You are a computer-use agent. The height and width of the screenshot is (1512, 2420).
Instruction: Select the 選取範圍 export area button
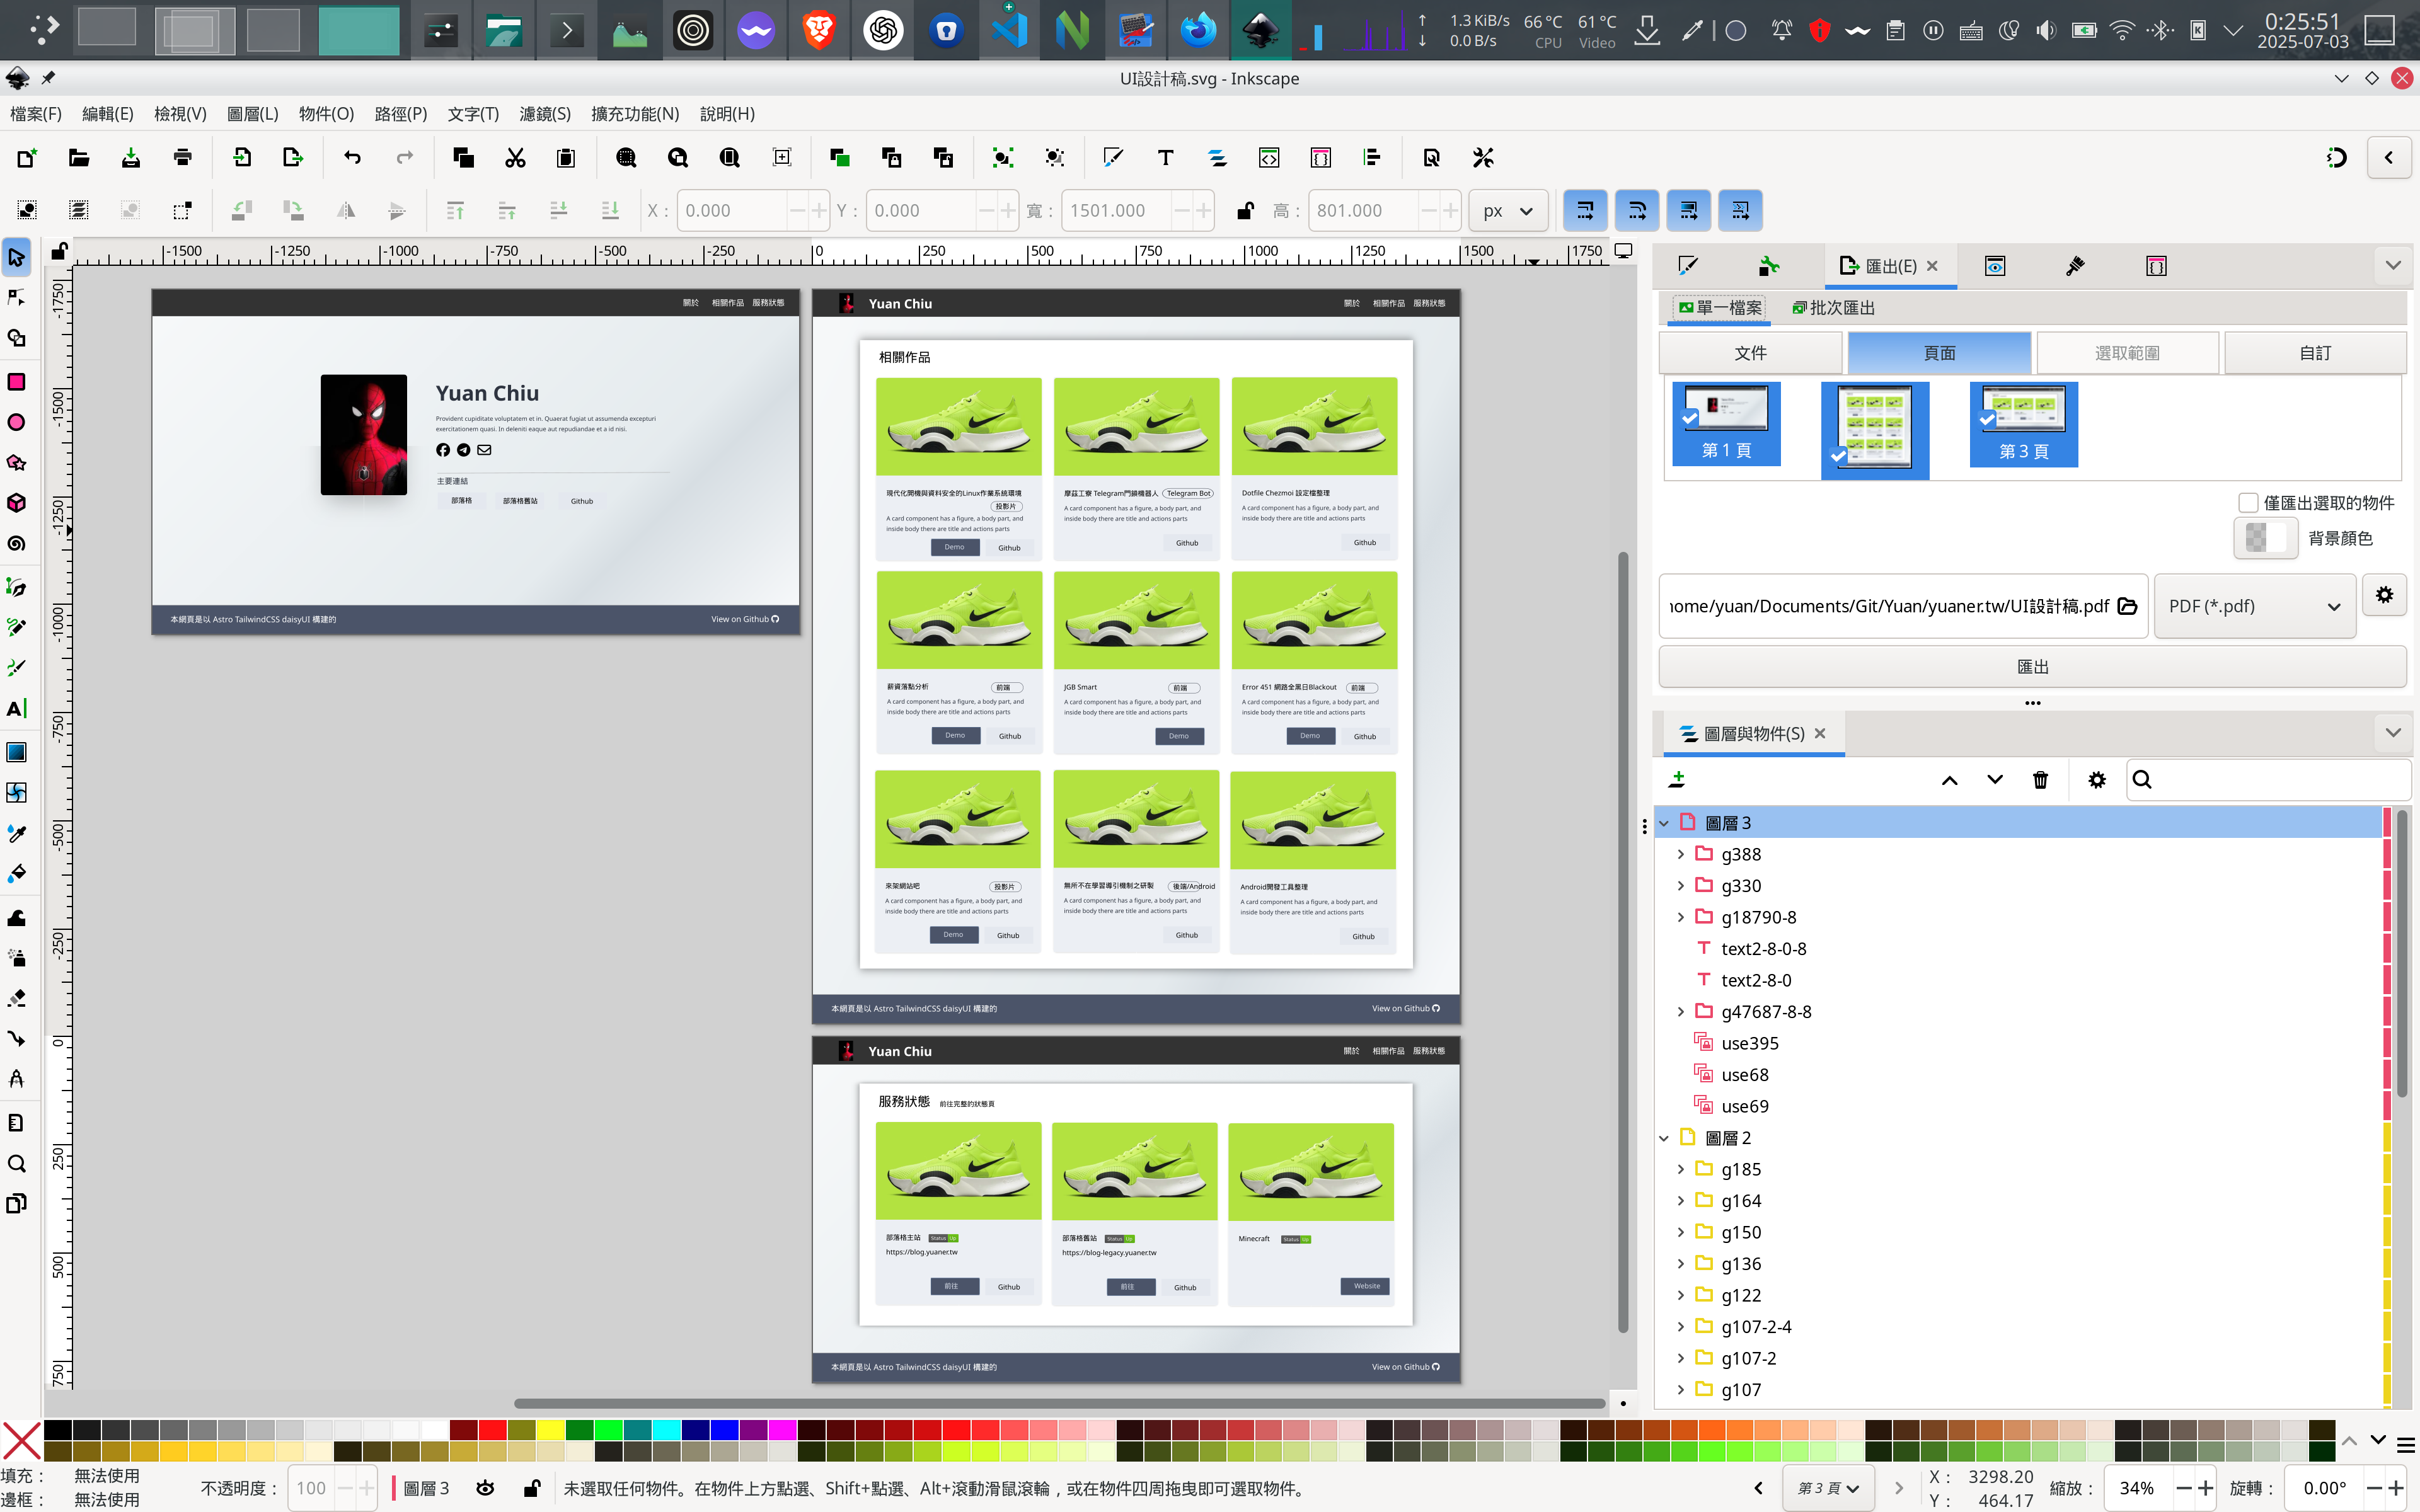click(2127, 353)
